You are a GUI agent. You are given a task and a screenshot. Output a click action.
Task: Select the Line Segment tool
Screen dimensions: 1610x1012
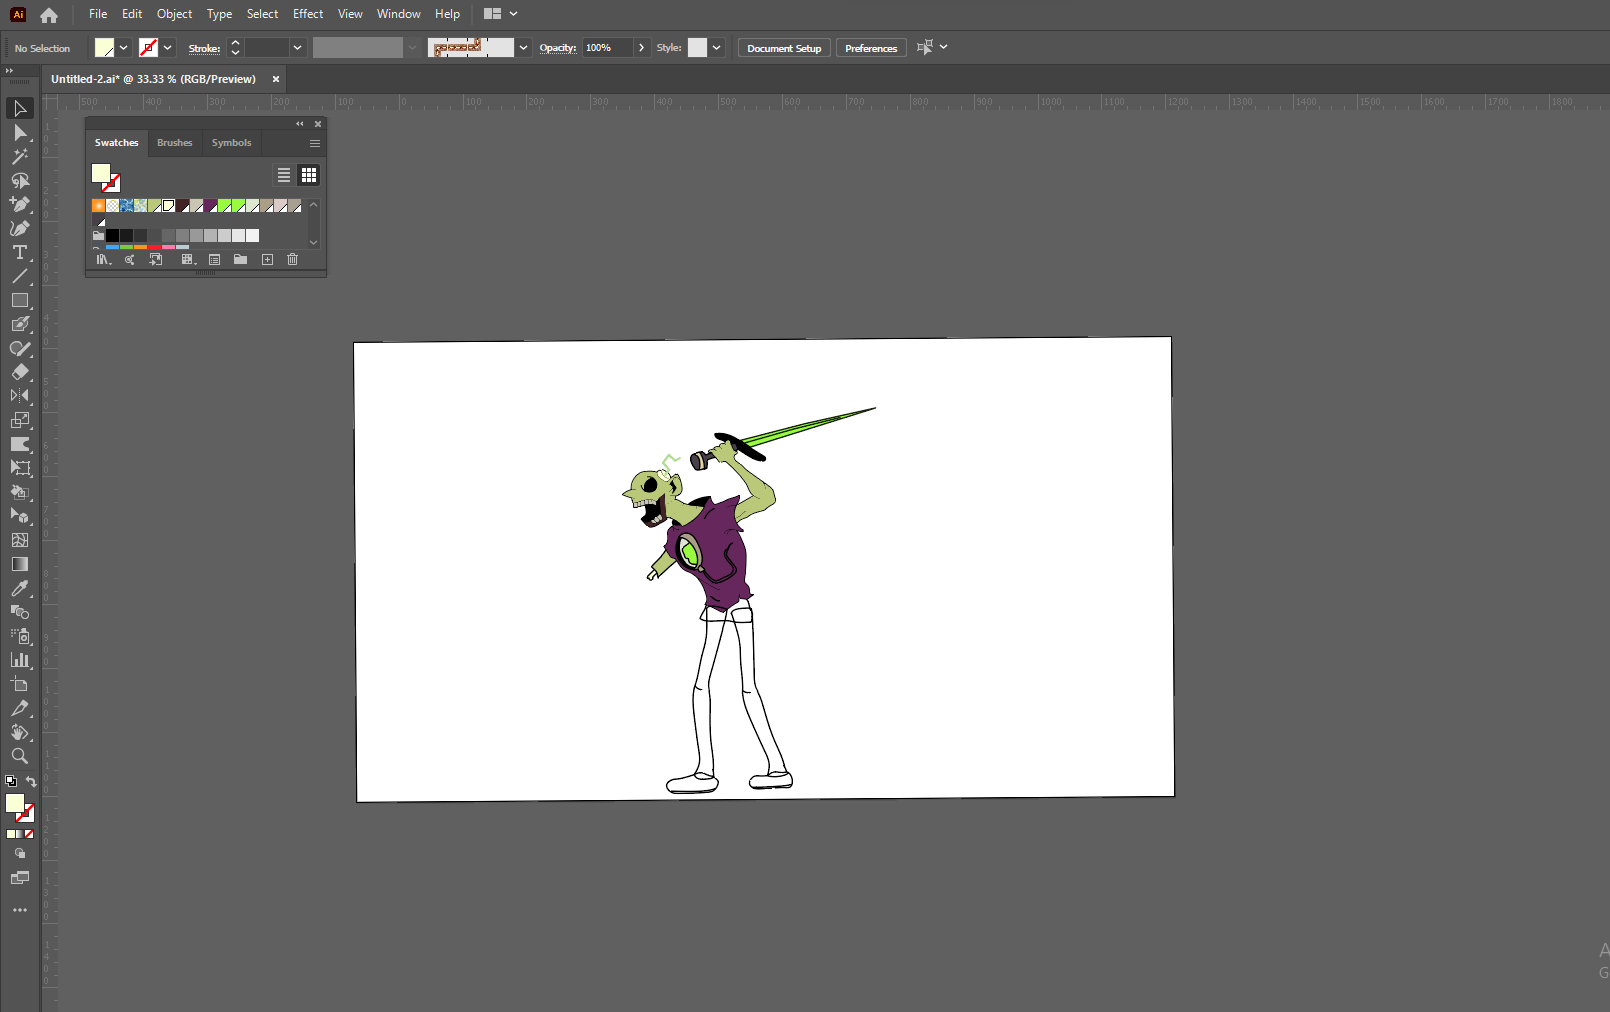click(19, 276)
